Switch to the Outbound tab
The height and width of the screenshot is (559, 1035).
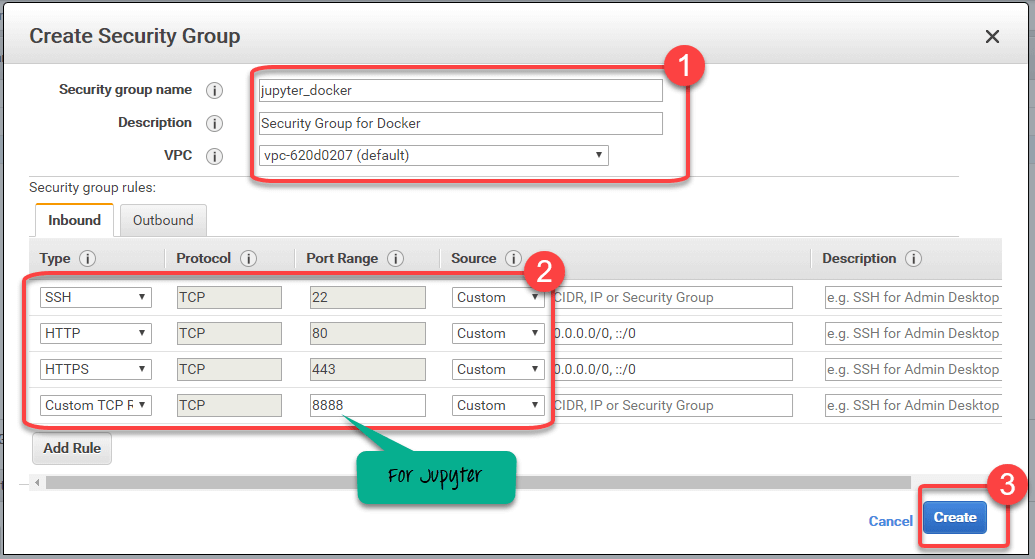pyautogui.click(x=163, y=220)
